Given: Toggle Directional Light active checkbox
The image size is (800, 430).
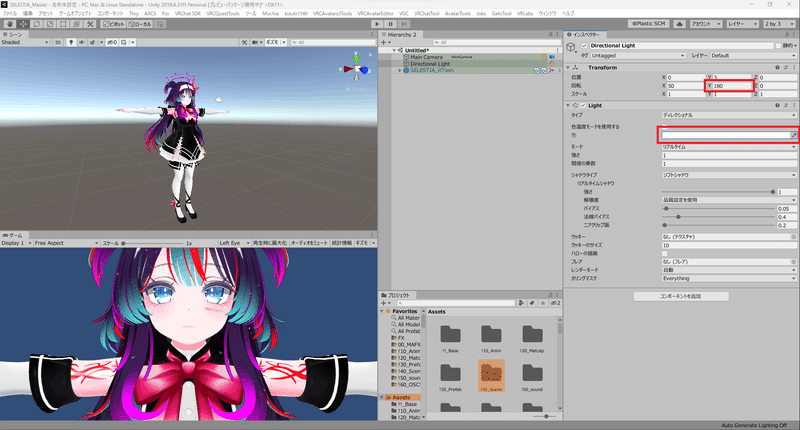Looking at the screenshot, I should point(584,45).
